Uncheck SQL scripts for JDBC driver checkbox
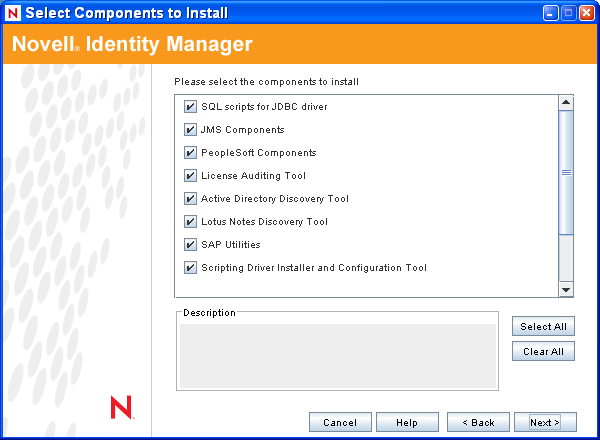 coord(190,106)
